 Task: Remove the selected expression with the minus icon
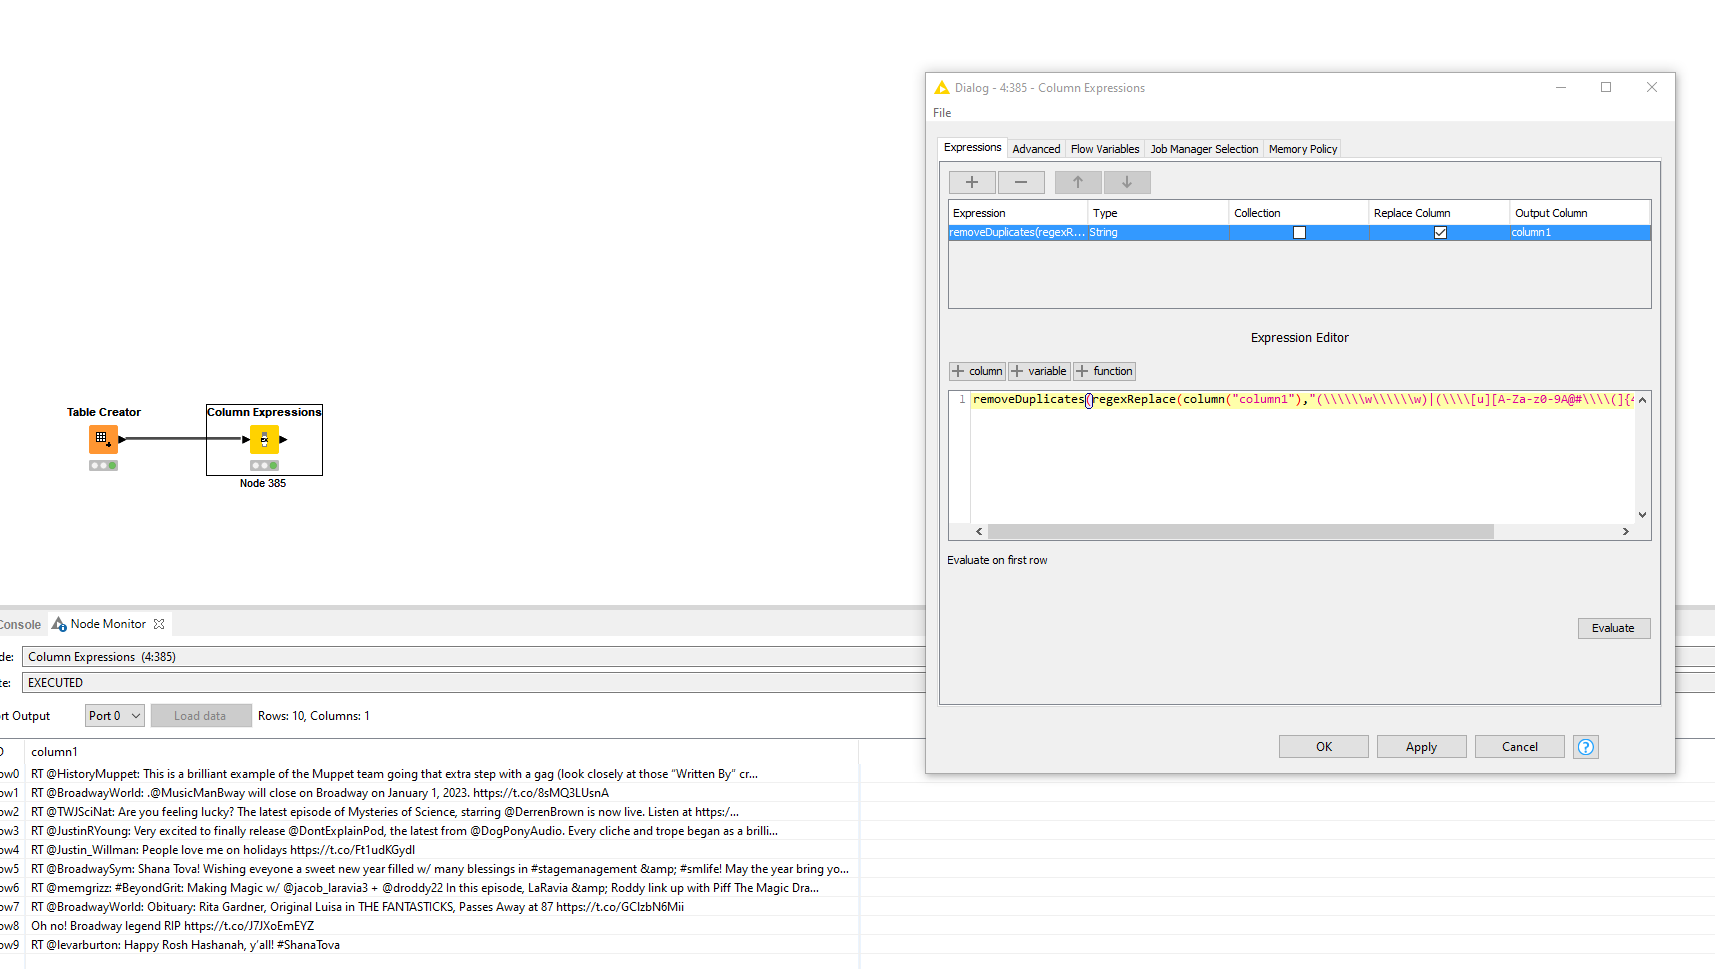pyautogui.click(x=1020, y=182)
